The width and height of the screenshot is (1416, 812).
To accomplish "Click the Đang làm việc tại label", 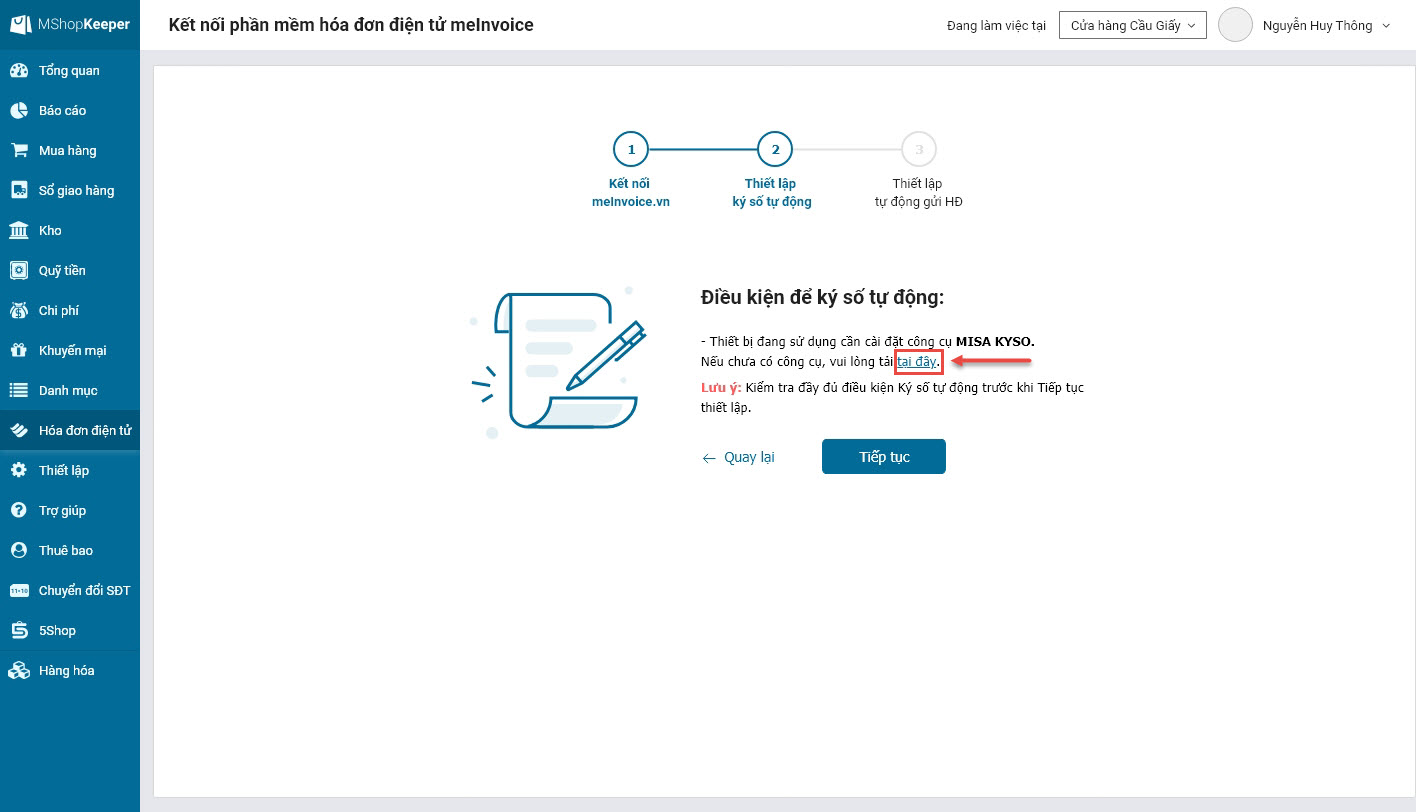I will (x=996, y=26).
